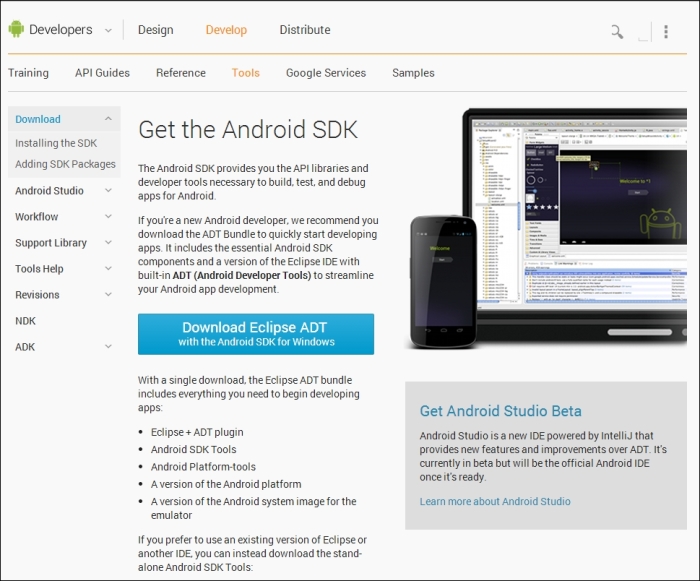This screenshot has height=581, width=700.
Task: Expand the Tools Help chevron
Action: [108, 268]
